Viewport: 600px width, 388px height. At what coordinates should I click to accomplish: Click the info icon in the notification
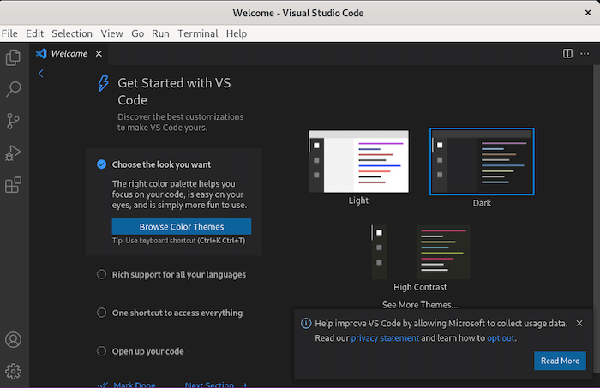coord(306,323)
